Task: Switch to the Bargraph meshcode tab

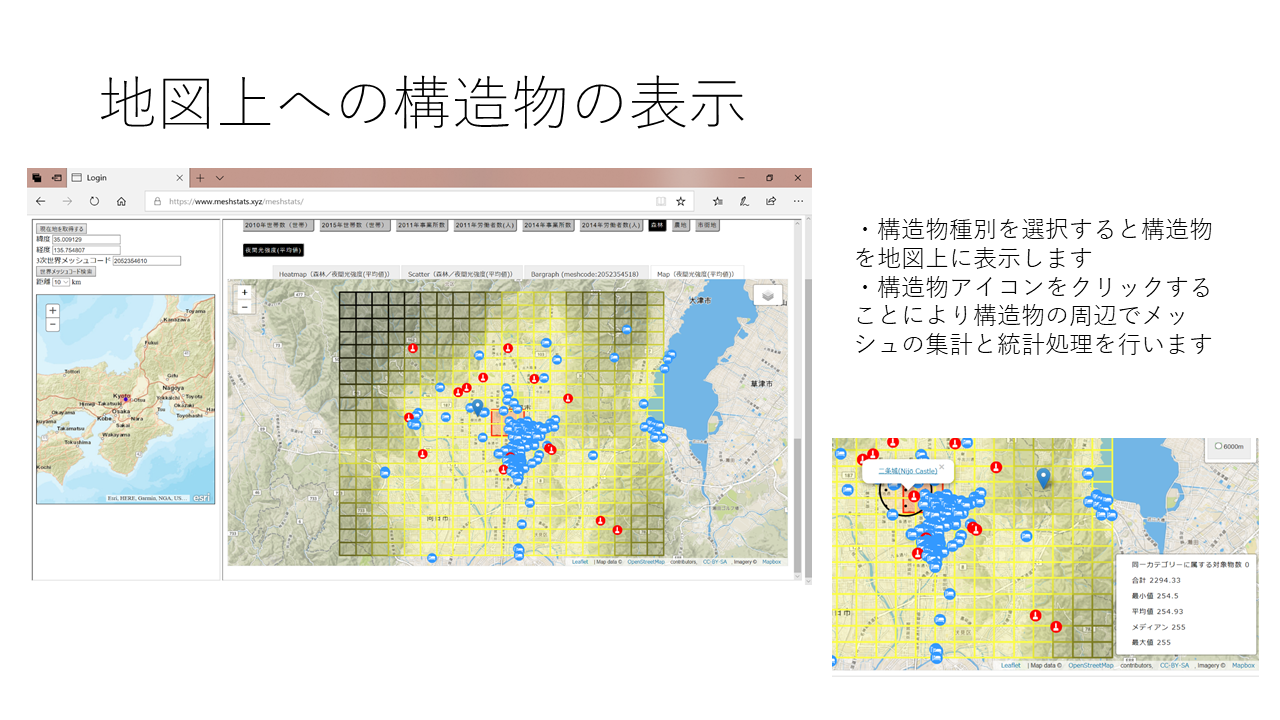Action: pyautogui.click(x=586, y=273)
